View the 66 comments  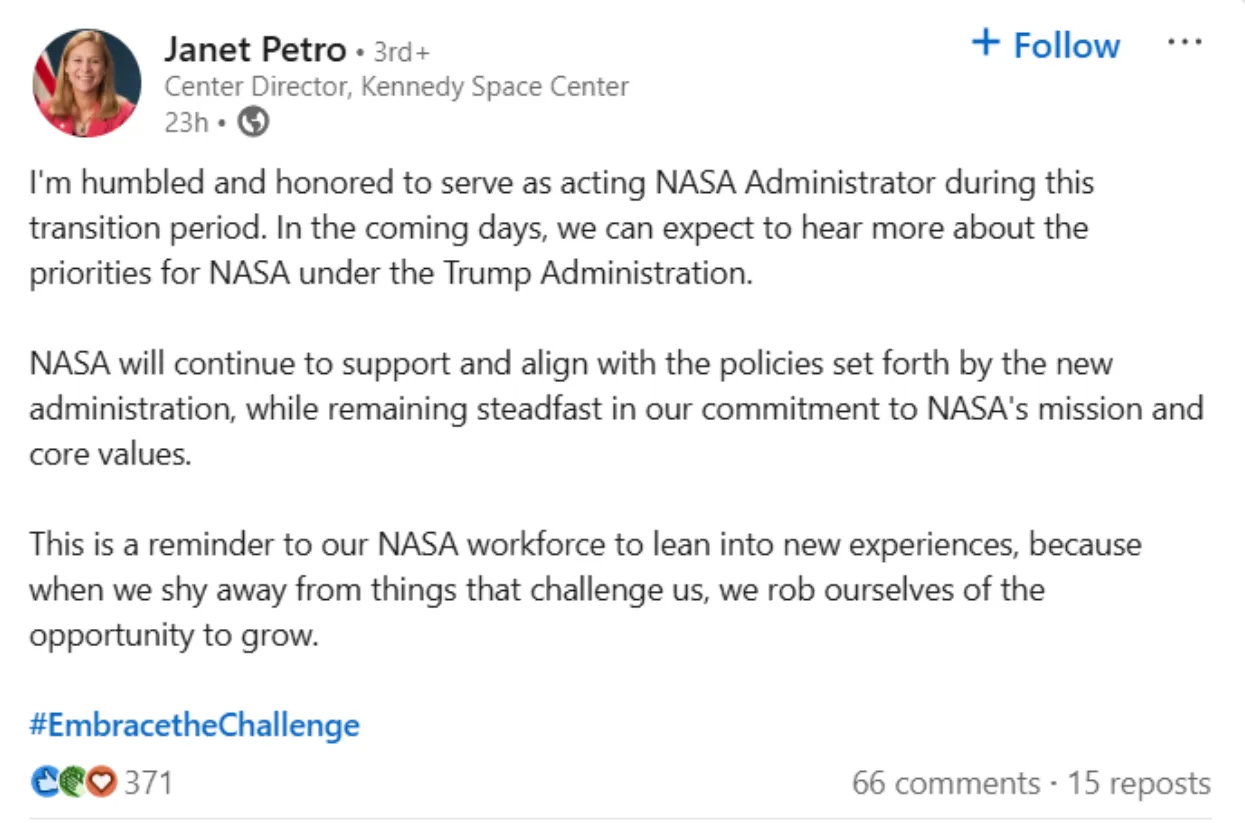pyautogui.click(x=945, y=782)
